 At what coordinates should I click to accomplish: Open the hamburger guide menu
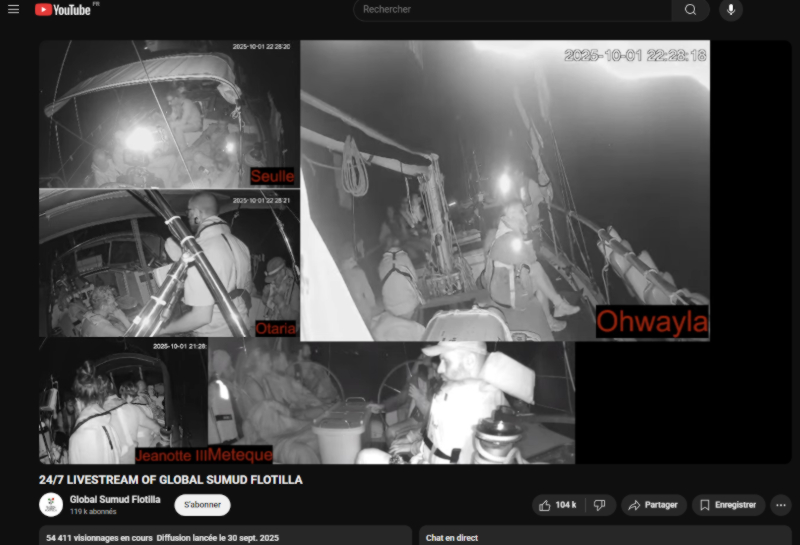coord(13,9)
